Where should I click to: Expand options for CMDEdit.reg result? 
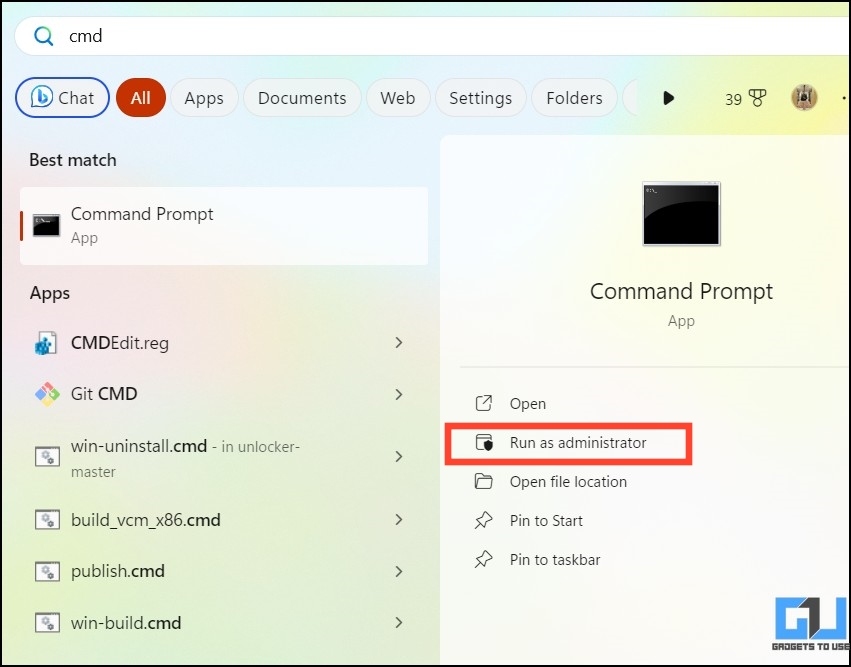pos(399,342)
